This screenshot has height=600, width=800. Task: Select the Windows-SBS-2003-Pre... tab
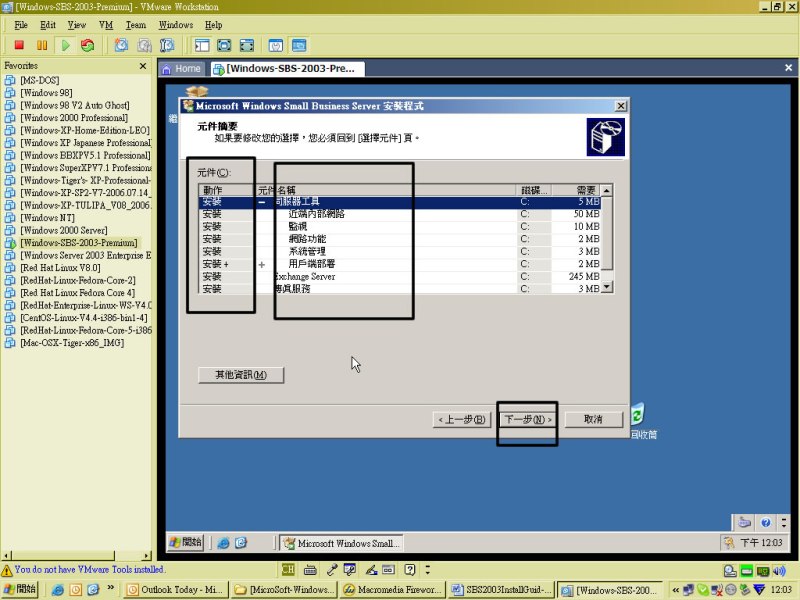288,69
